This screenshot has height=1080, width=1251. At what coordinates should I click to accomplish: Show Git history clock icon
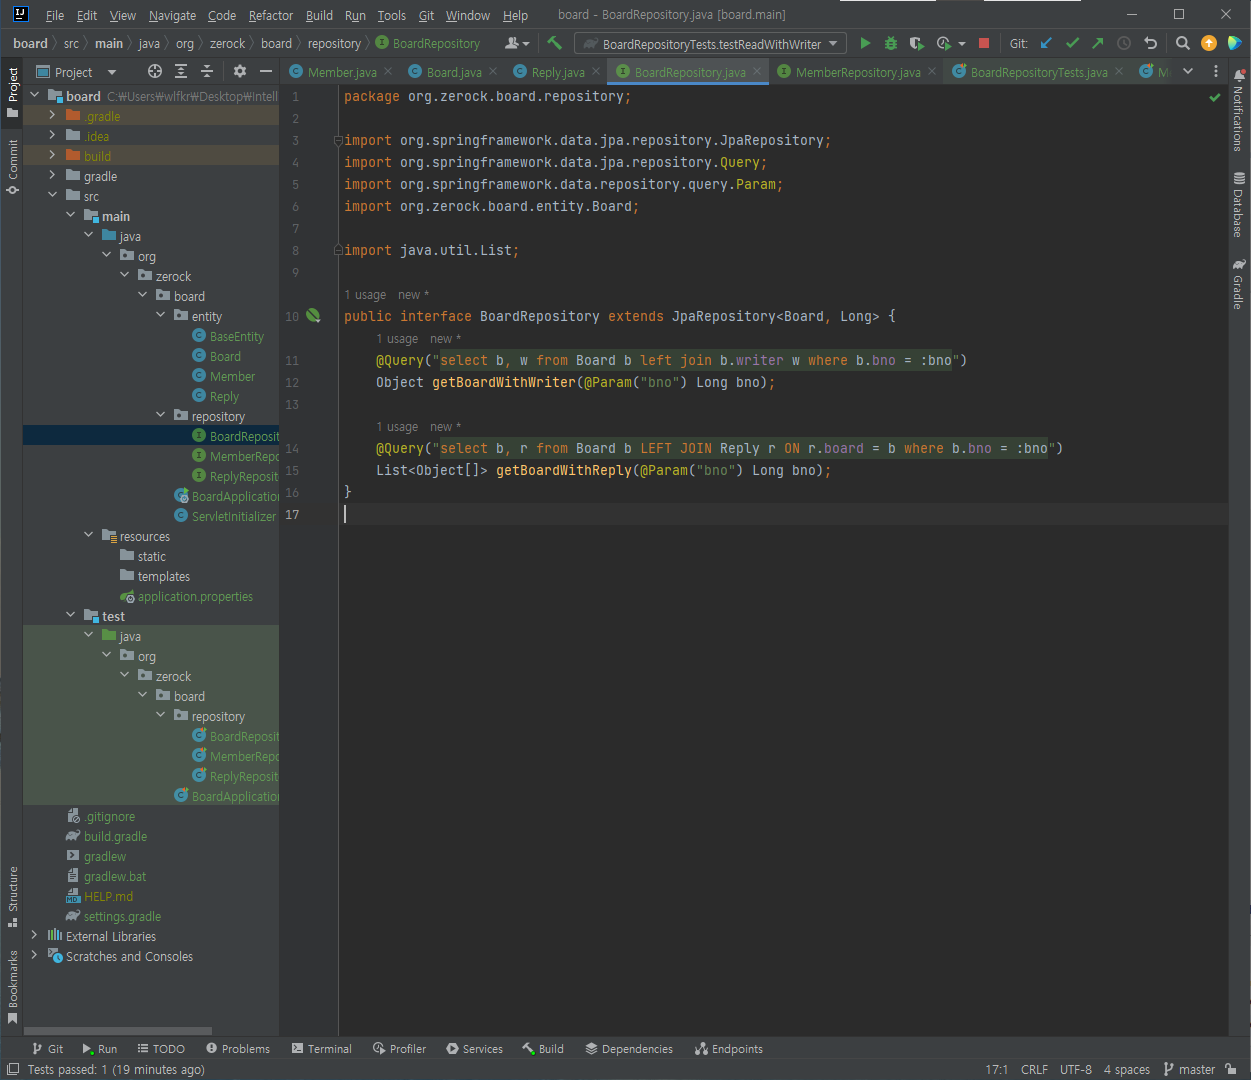point(1124,43)
